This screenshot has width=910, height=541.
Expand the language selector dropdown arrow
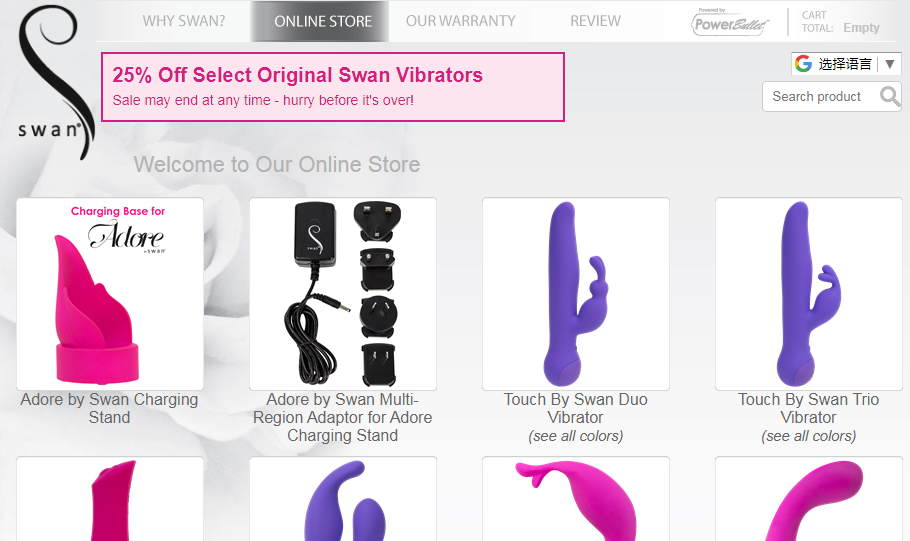click(x=890, y=64)
